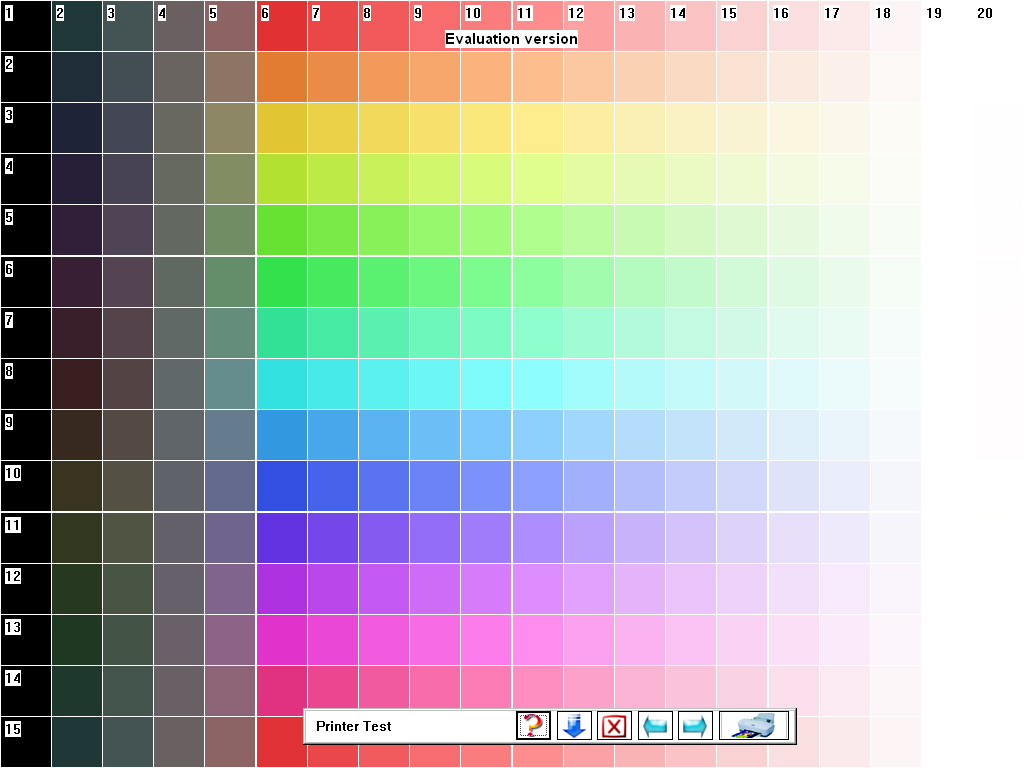Choose the cyan swatch in row 8, column 6
The width and height of the screenshot is (1024, 768).
[281, 384]
